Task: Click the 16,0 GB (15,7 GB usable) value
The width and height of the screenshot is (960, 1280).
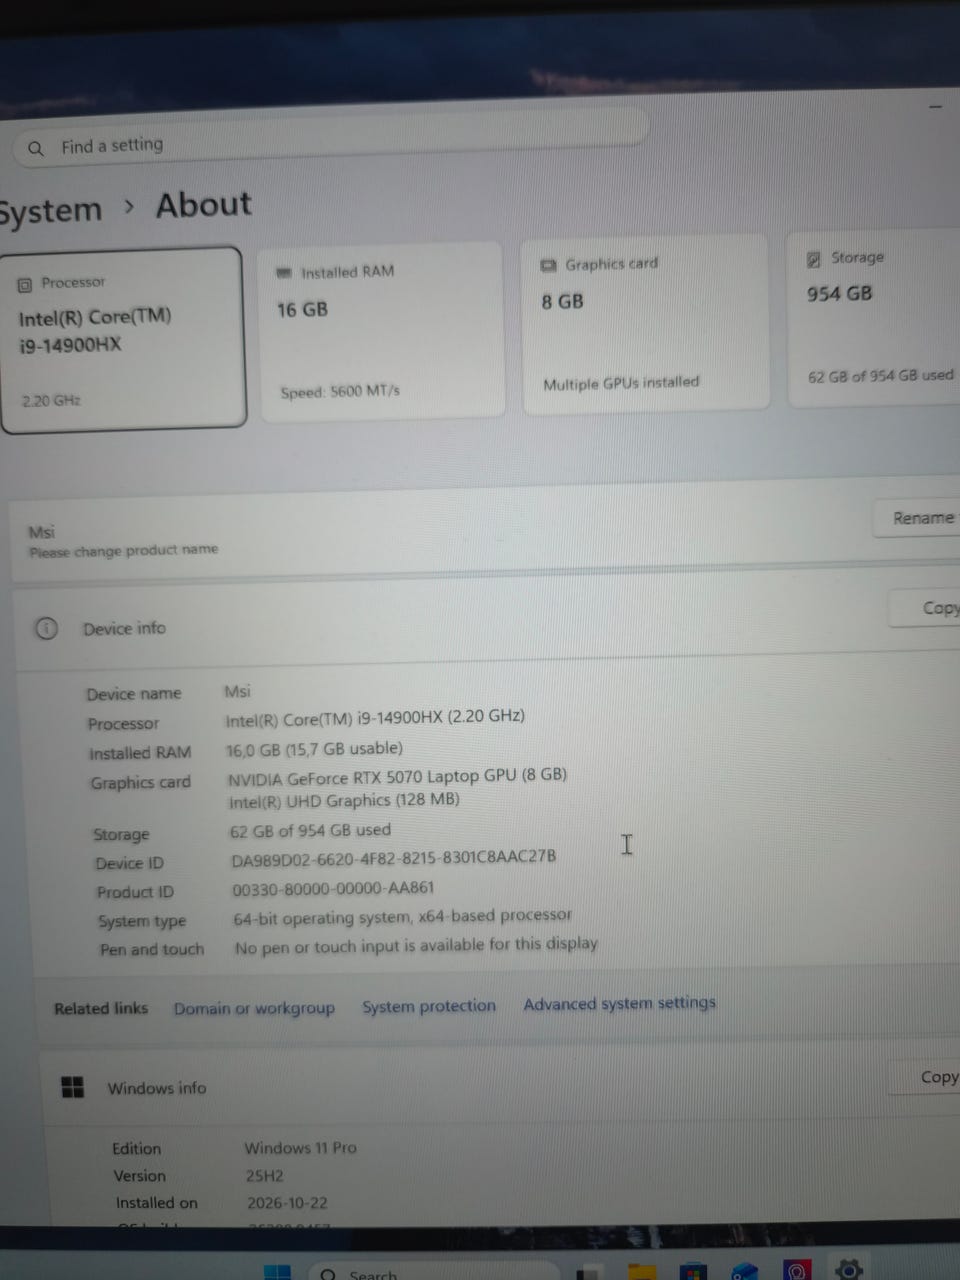Action: coord(315,749)
